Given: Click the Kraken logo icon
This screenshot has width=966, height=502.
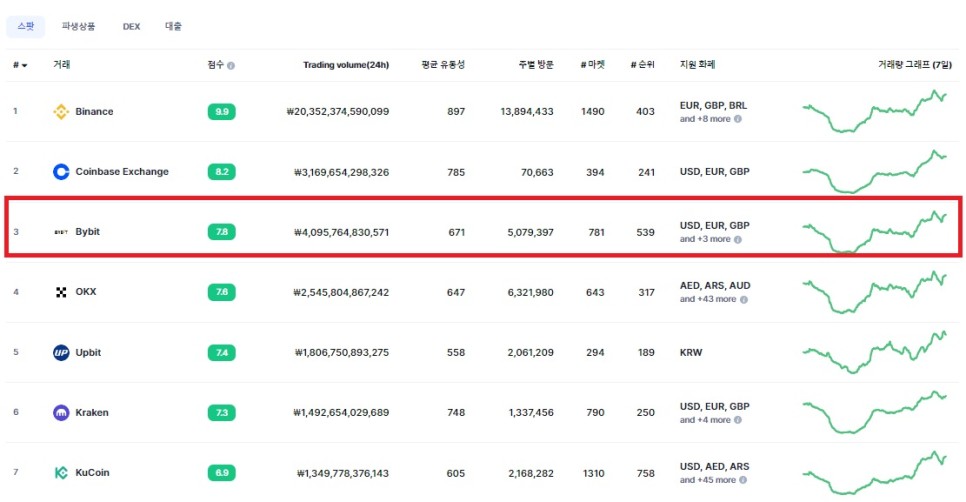Looking at the screenshot, I should point(61,413).
